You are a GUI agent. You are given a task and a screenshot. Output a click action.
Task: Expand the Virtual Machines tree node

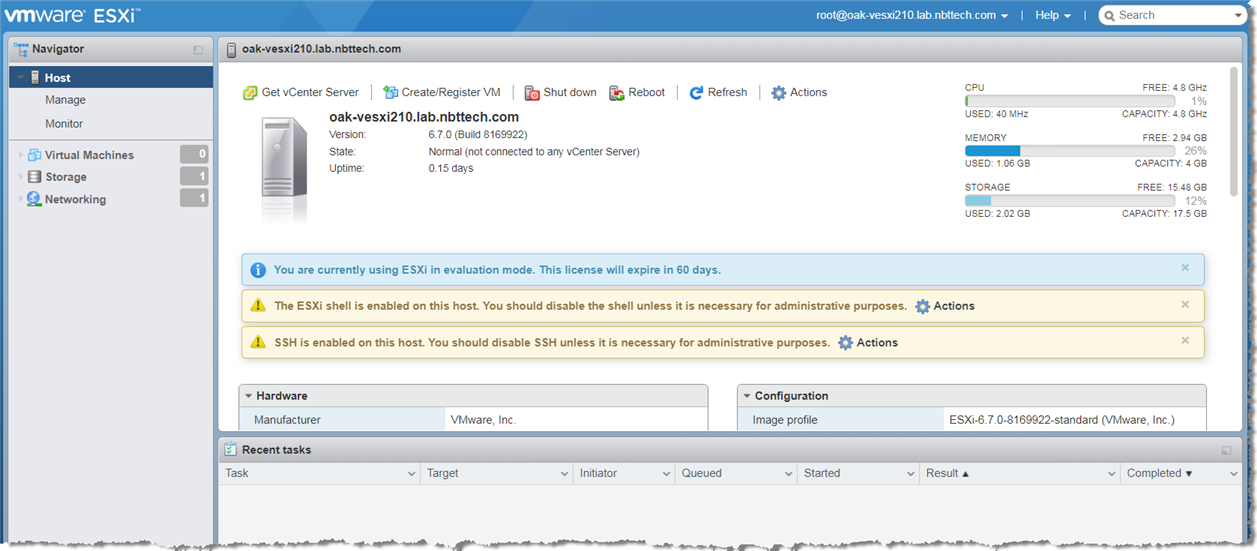pos(21,155)
